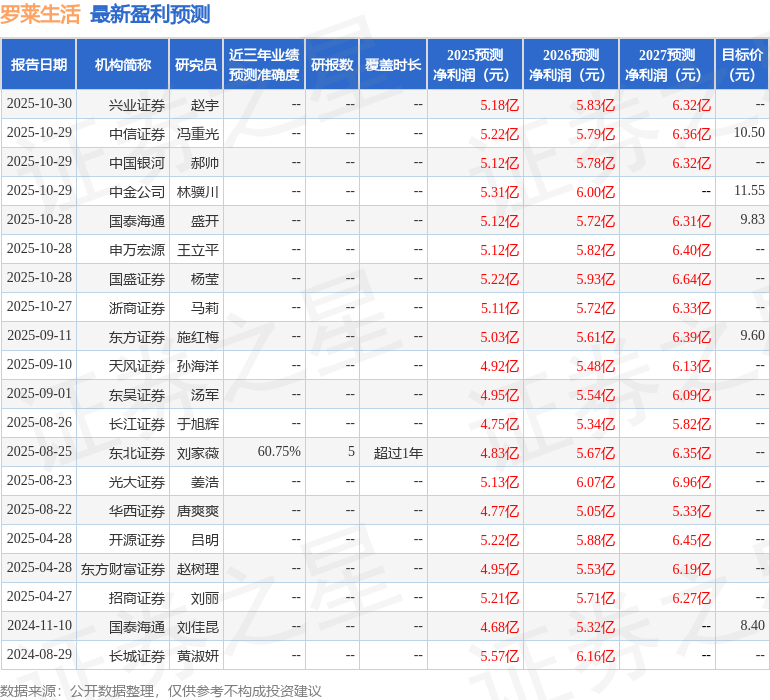Click the 东方财富证券 institution name
770x700 pixels.
click(123, 569)
